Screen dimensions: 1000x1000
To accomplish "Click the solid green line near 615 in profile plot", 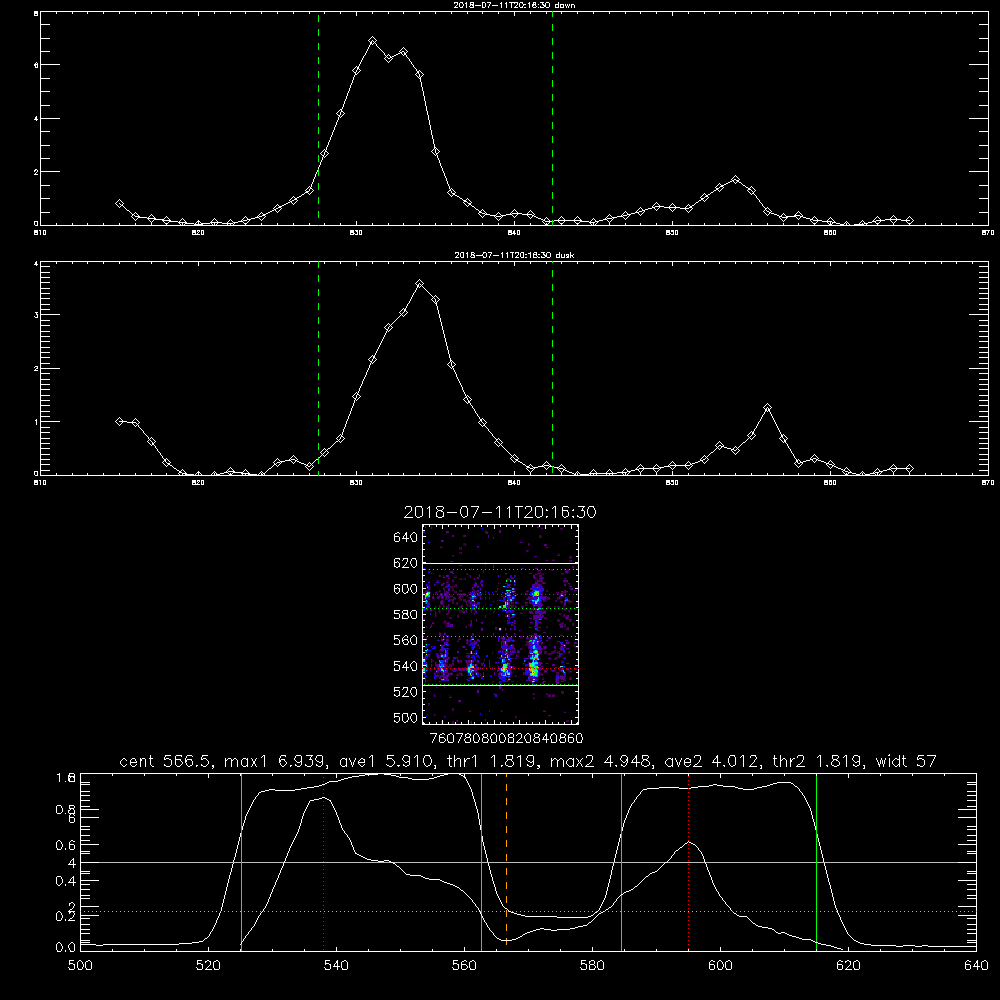I will (x=816, y=862).
